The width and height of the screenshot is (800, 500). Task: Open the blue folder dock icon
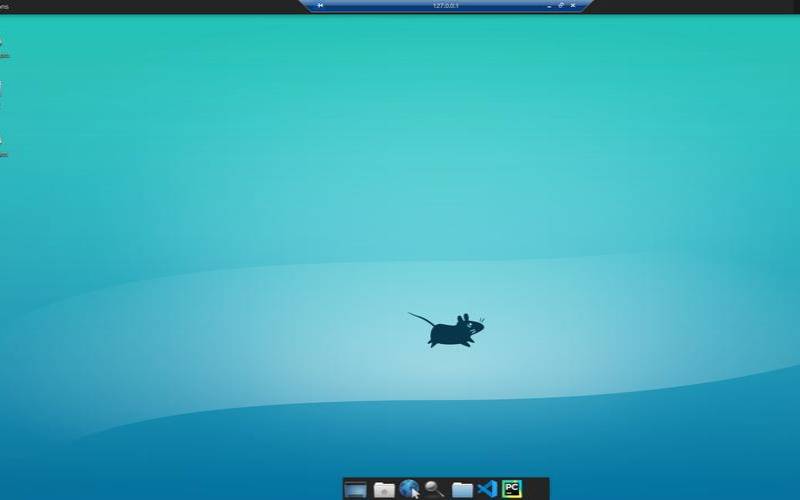(x=462, y=490)
